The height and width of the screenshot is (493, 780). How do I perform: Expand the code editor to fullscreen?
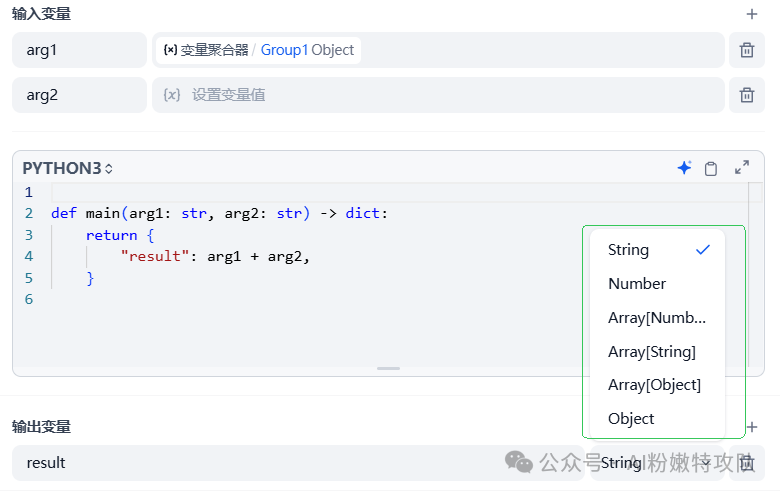click(x=742, y=168)
